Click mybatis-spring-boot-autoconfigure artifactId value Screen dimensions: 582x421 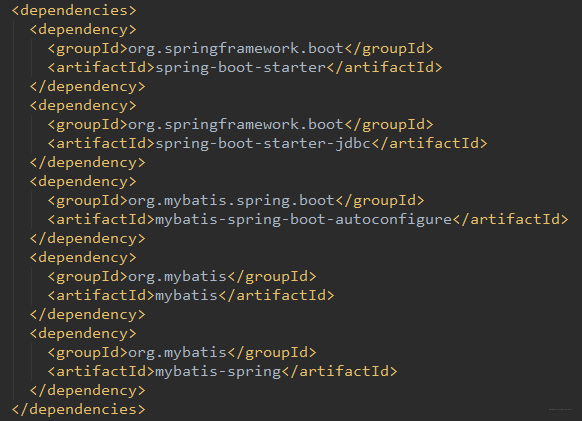tap(304, 219)
